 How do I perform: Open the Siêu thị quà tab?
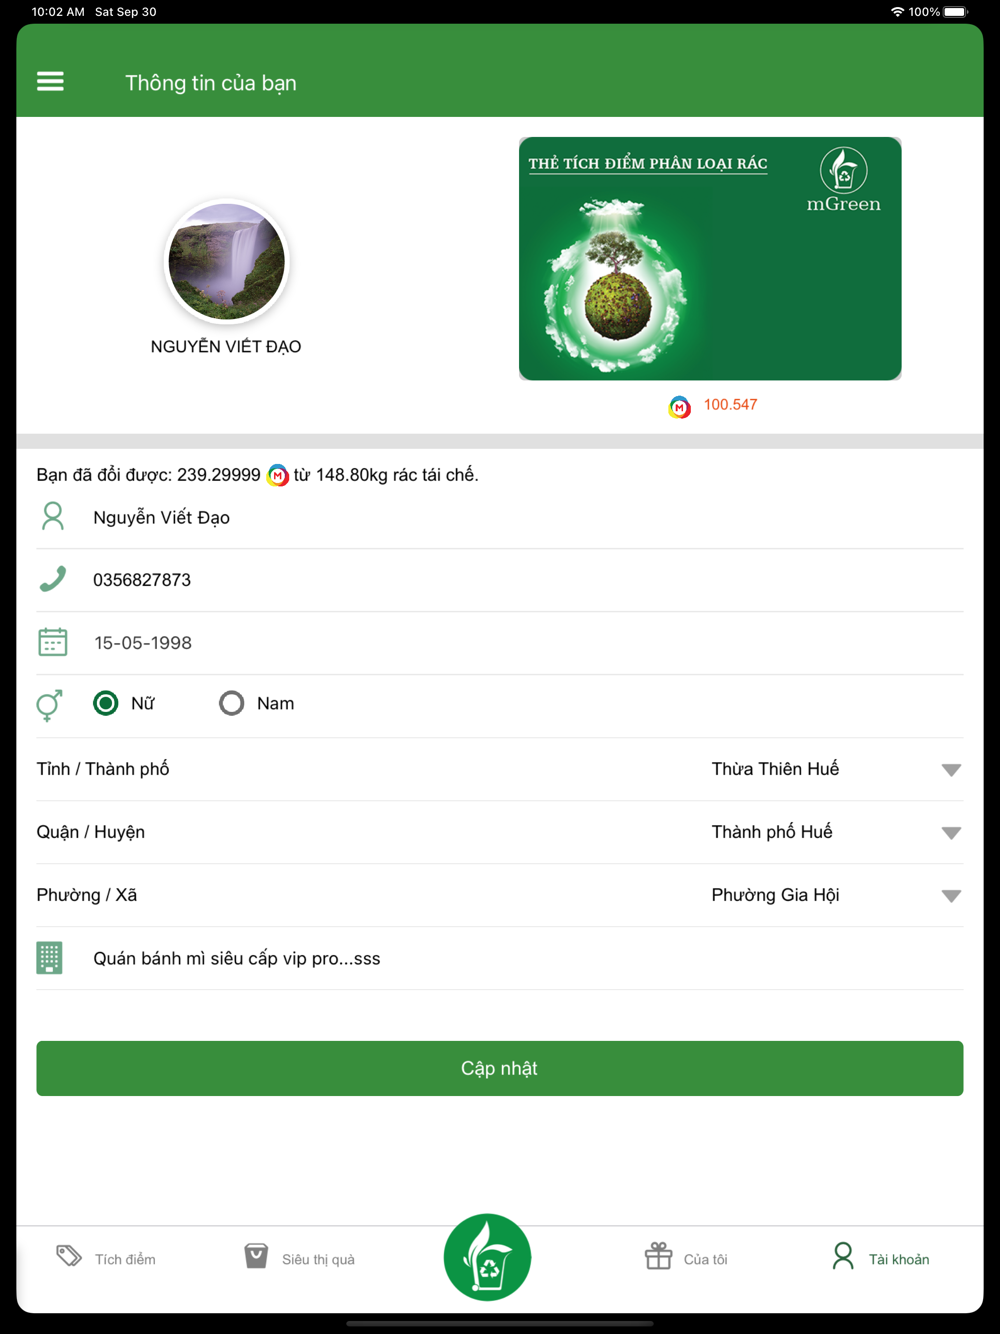[x=299, y=1258]
